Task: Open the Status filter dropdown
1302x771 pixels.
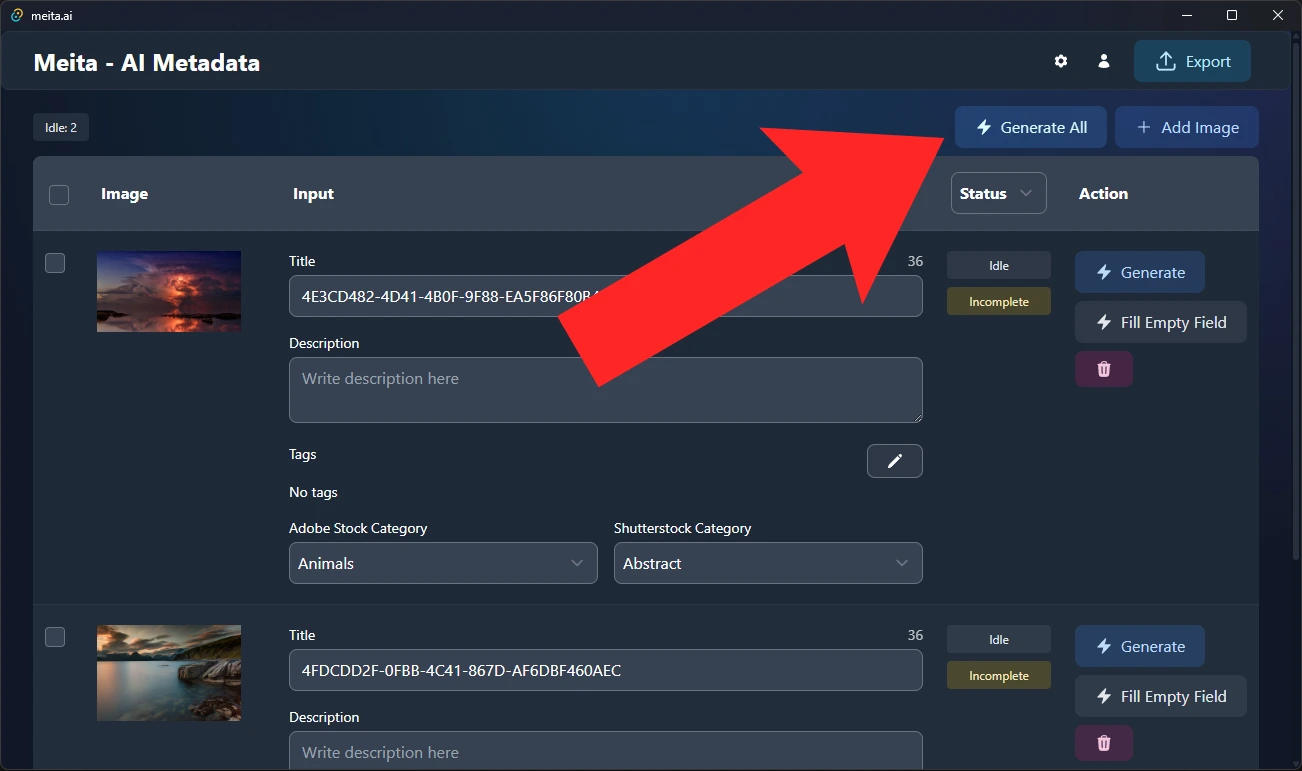Action: (997, 193)
